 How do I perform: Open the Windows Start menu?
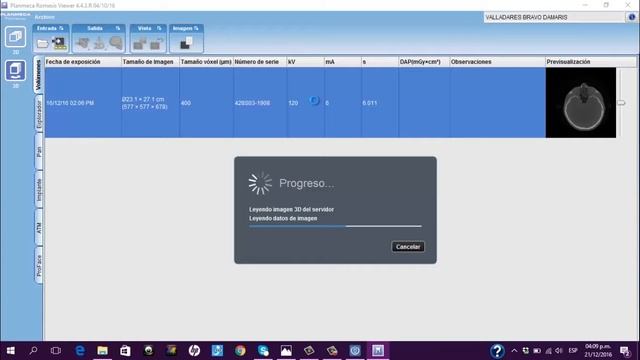point(11,351)
